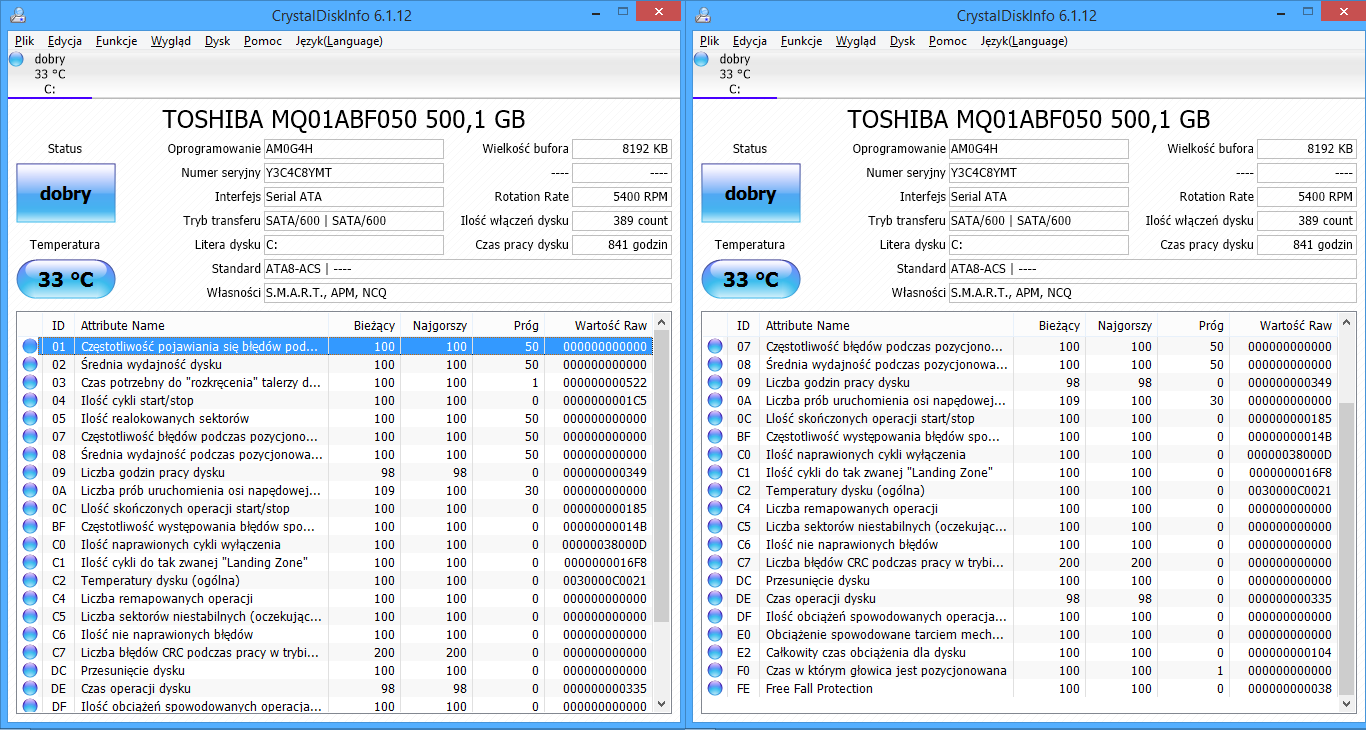The image size is (1366, 730).
Task: Open Wygląd menu in right window
Action: (856, 41)
